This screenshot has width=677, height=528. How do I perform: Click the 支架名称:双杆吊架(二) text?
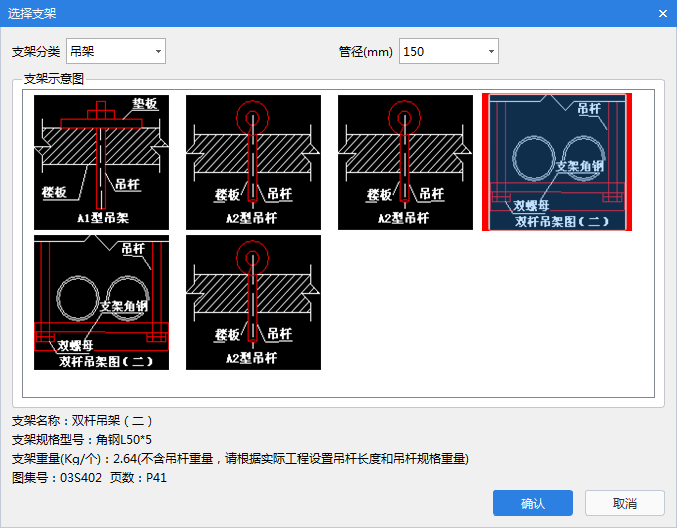(x=82, y=421)
